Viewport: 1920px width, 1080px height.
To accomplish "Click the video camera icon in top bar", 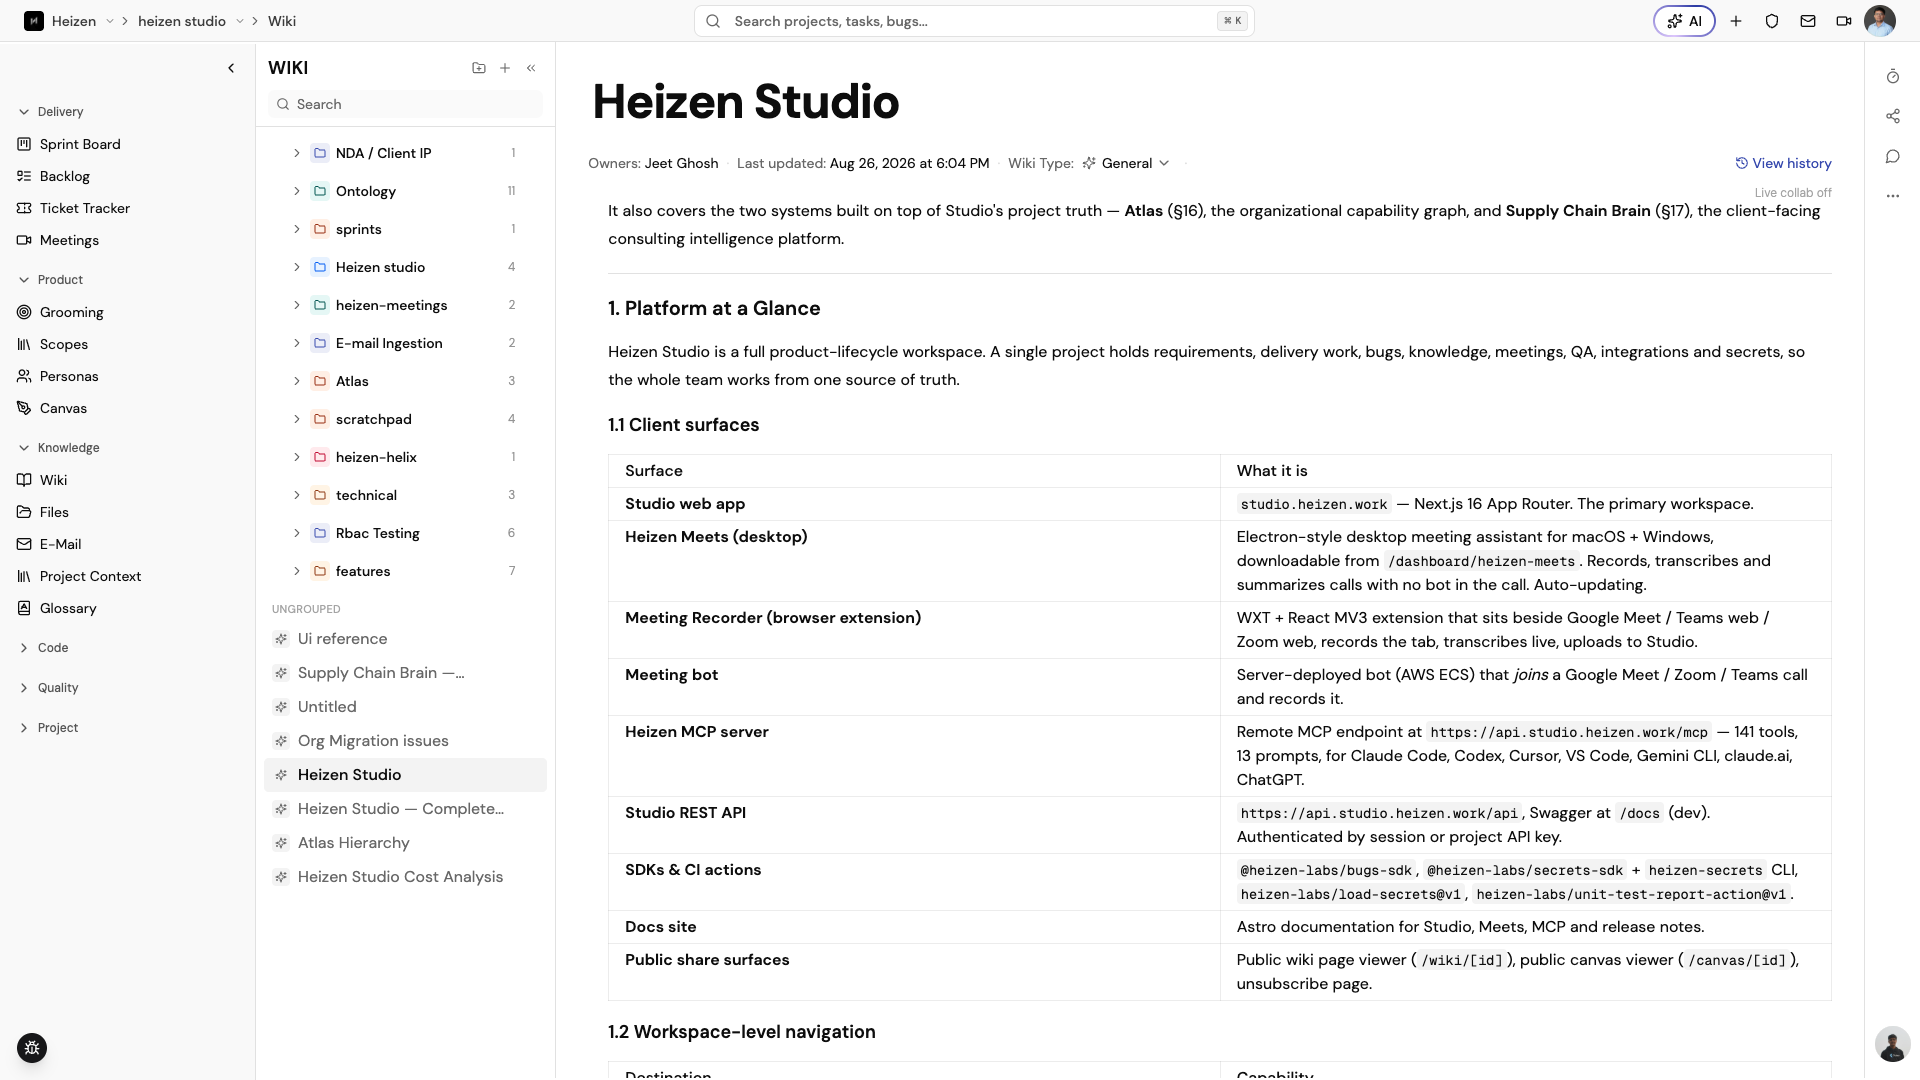I will (1844, 21).
